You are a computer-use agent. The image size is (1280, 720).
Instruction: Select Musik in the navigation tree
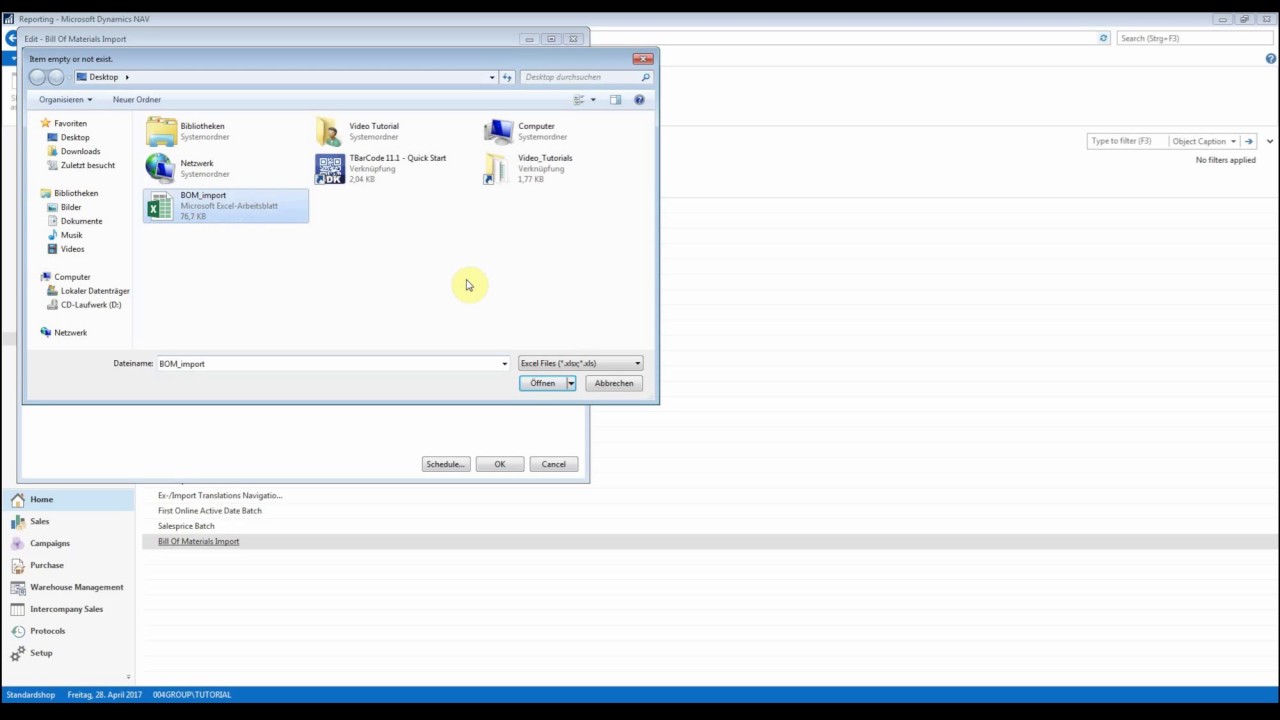coord(71,235)
